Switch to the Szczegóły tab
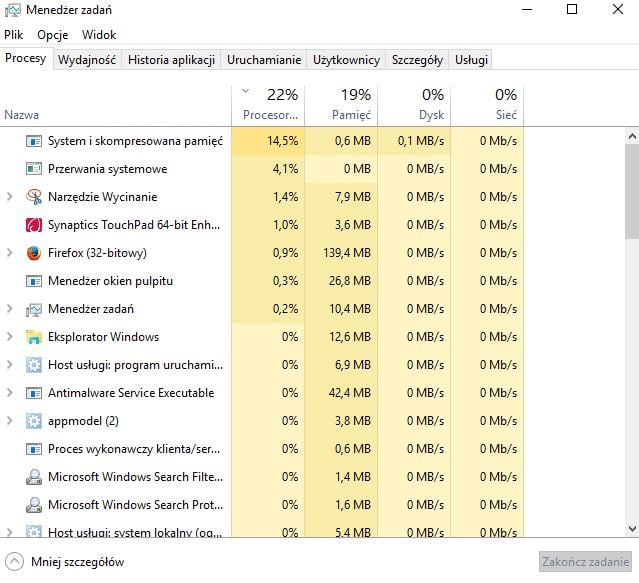The width and height of the screenshot is (639, 583). pyautogui.click(x=417, y=60)
